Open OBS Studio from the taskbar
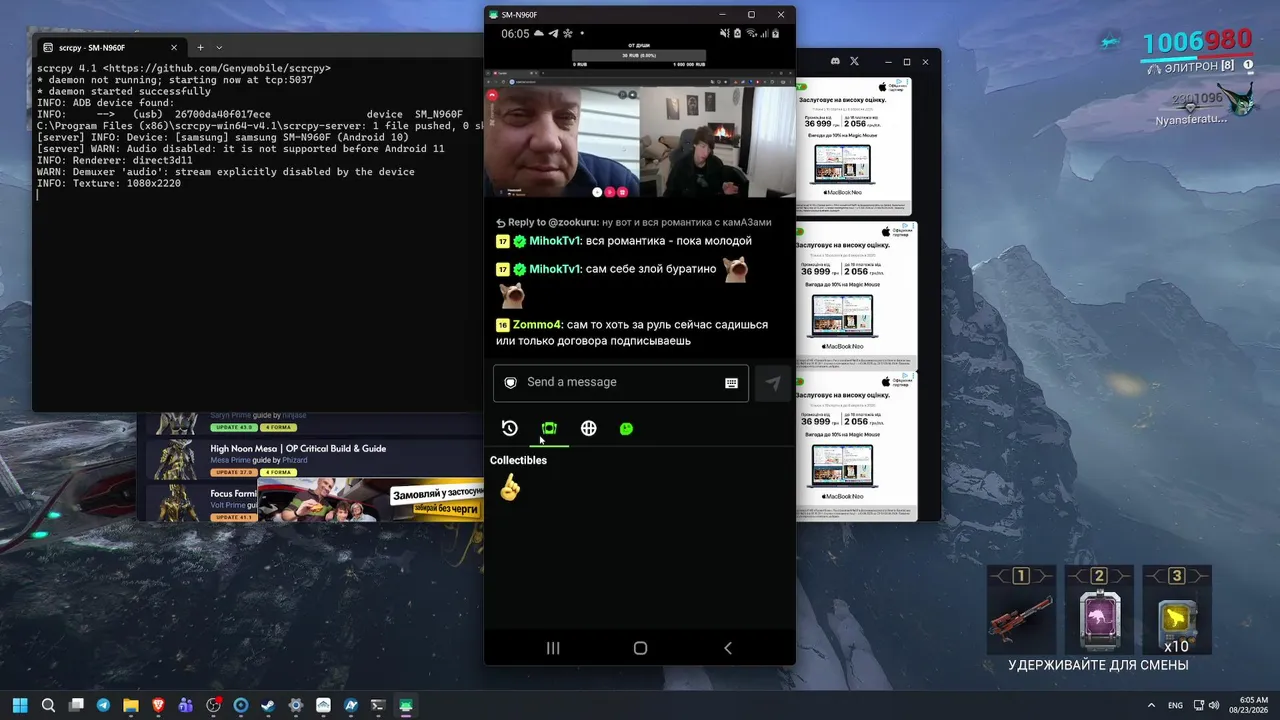Viewport: 1280px width, 720px height. 213,705
